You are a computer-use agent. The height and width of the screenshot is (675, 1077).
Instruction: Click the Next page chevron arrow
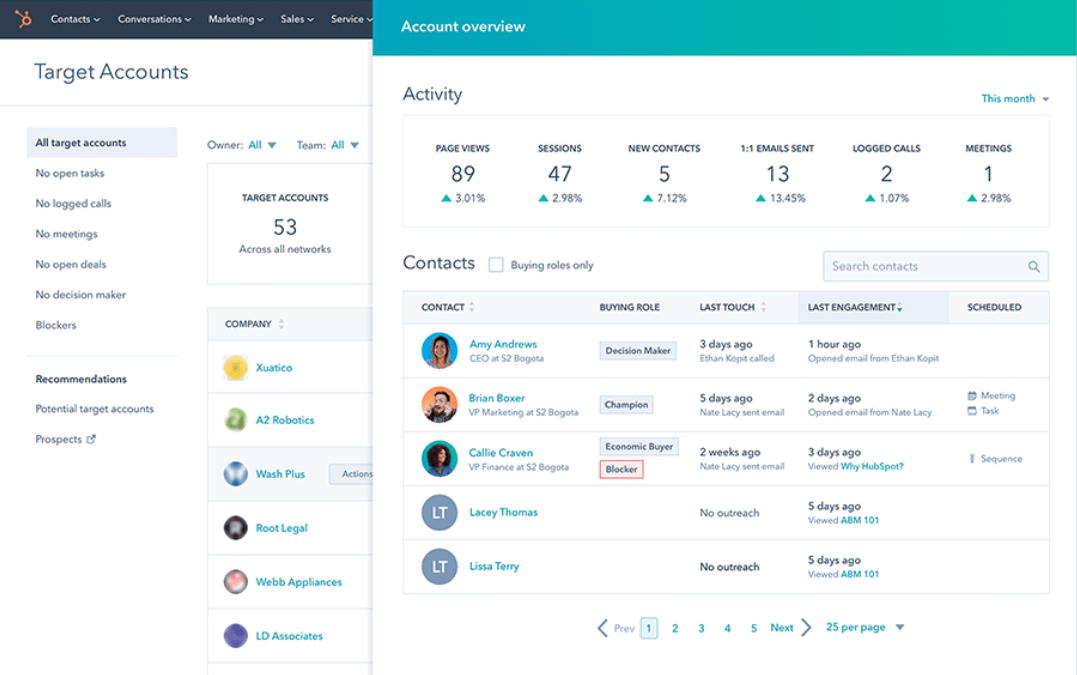point(809,627)
